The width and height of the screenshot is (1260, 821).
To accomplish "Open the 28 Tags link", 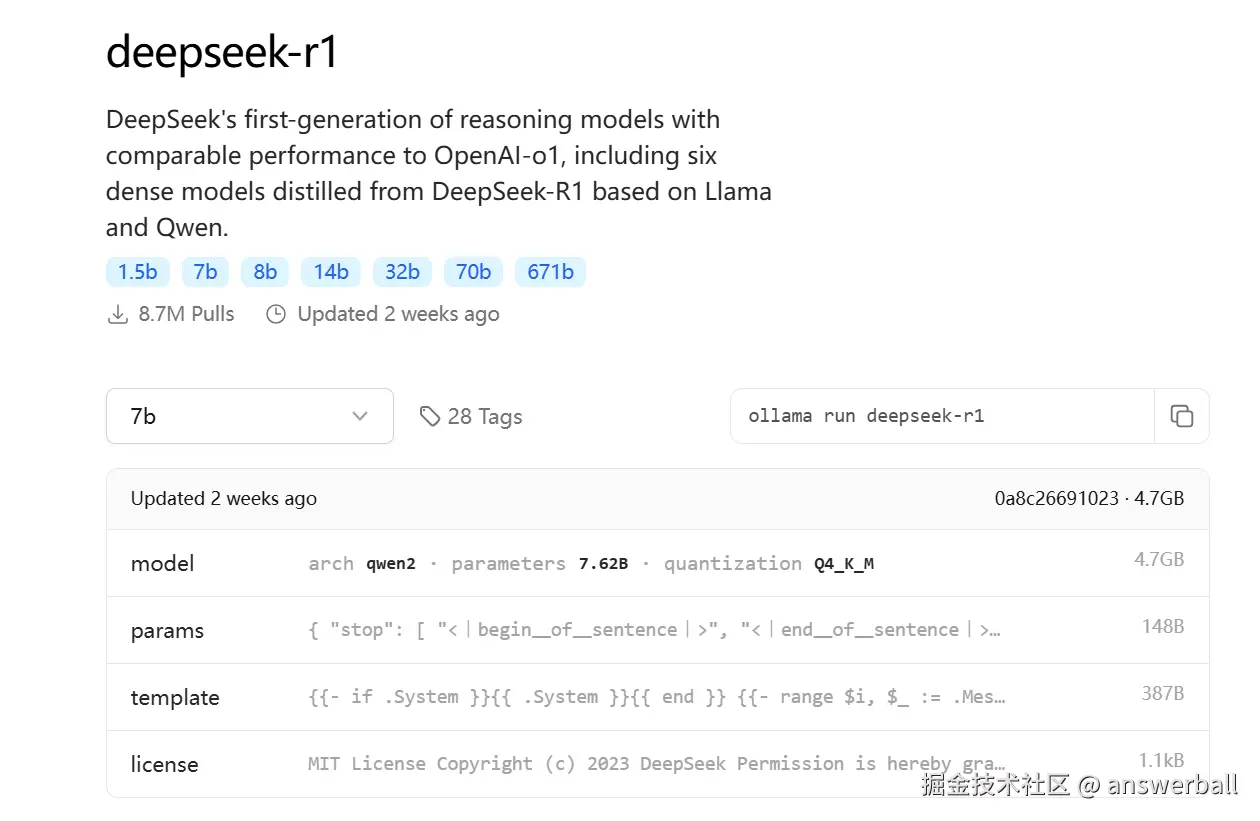I will coord(484,417).
